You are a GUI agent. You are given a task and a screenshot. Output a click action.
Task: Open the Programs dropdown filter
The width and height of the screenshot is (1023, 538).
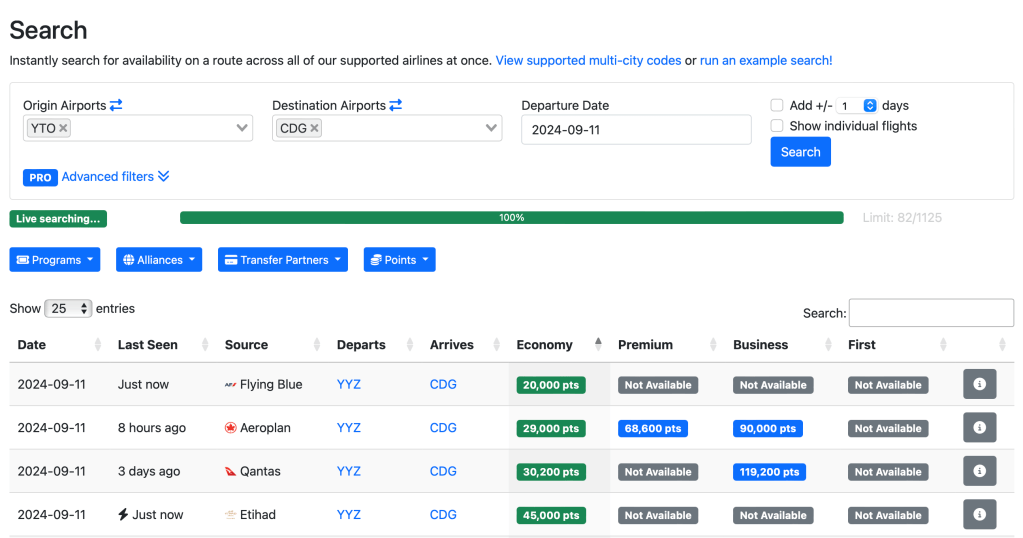click(56, 260)
